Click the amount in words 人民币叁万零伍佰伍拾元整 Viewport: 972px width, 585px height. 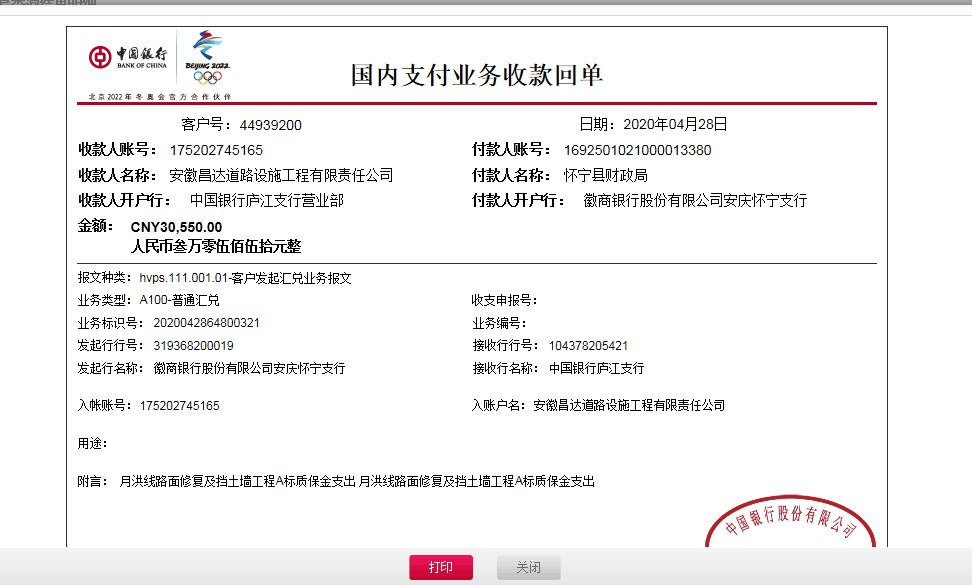[216, 245]
